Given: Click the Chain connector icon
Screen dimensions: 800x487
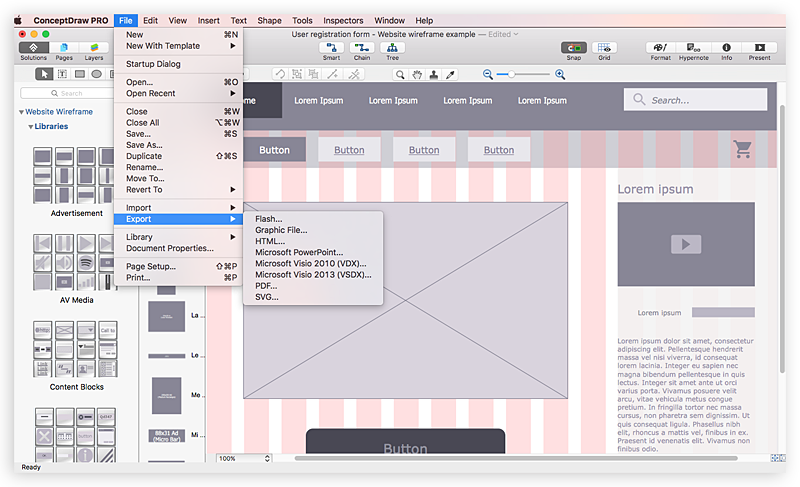Looking at the screenshot, I should (362, 48).
